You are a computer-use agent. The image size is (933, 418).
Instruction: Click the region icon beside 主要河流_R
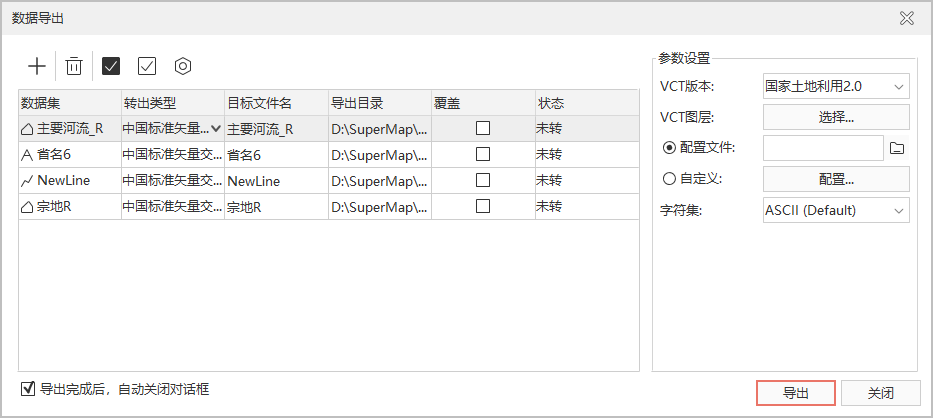coord(27,129)
